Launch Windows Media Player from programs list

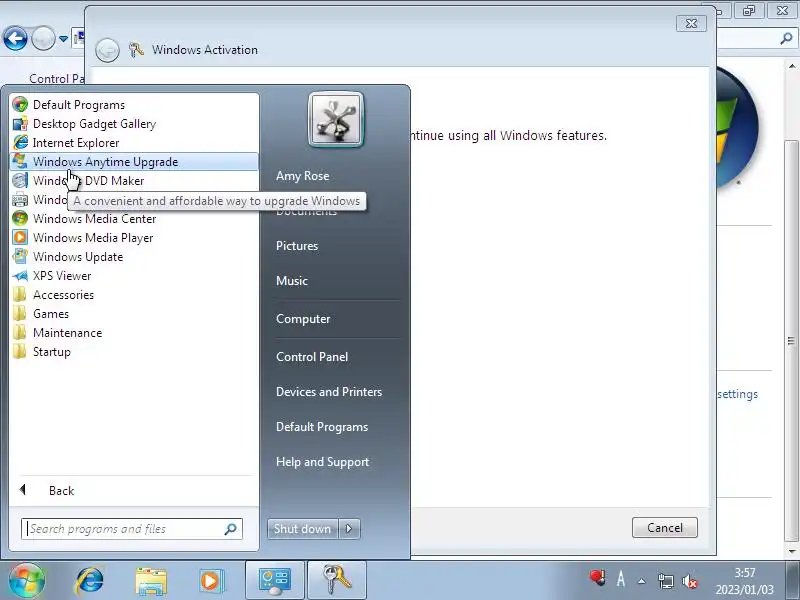pos(134,238)
